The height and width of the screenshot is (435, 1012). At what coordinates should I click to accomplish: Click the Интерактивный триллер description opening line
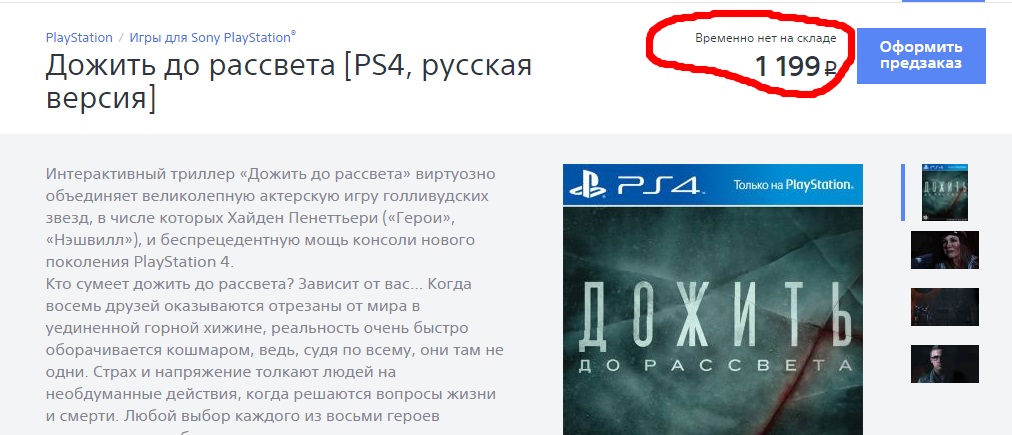270,174
